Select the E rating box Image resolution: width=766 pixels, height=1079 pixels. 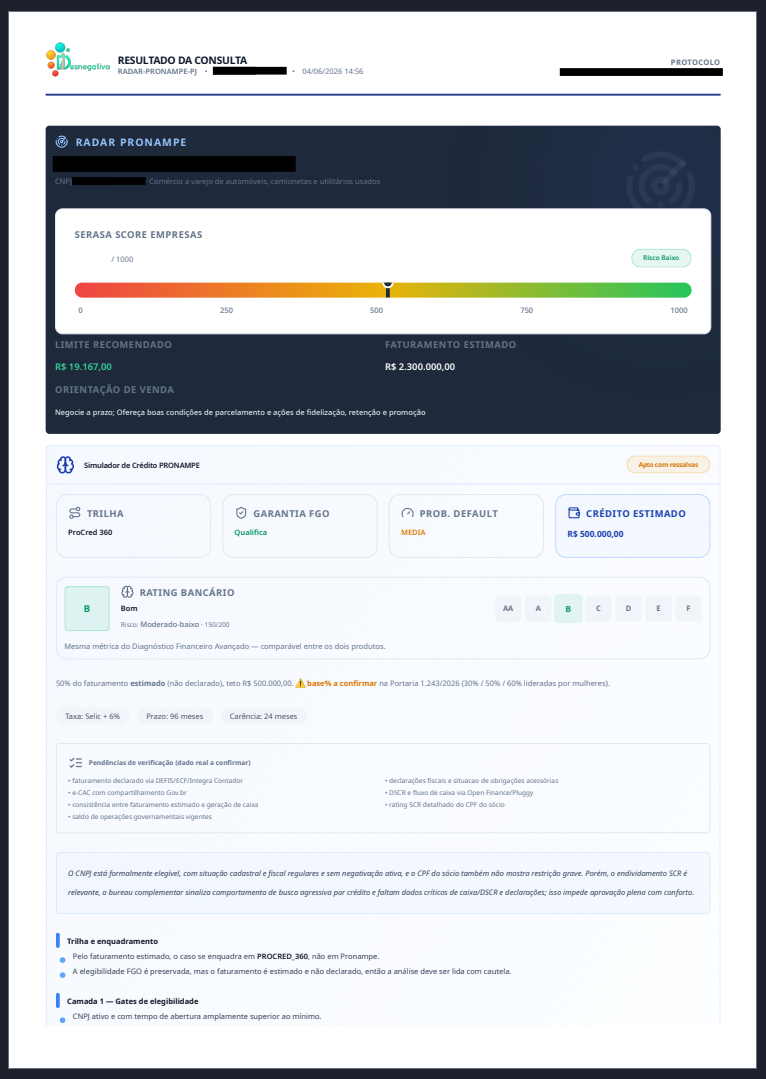tap(659, 608)
